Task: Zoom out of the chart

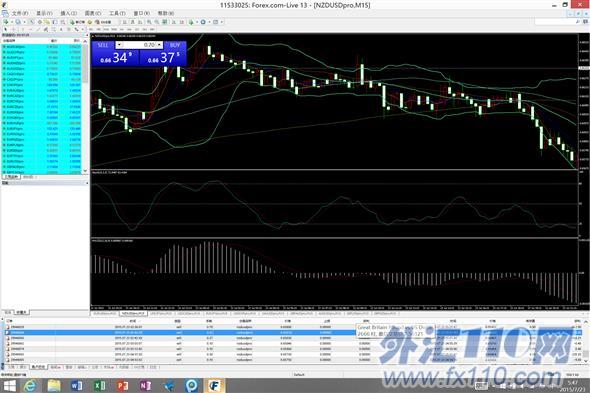Action: (x=157, y=22)
